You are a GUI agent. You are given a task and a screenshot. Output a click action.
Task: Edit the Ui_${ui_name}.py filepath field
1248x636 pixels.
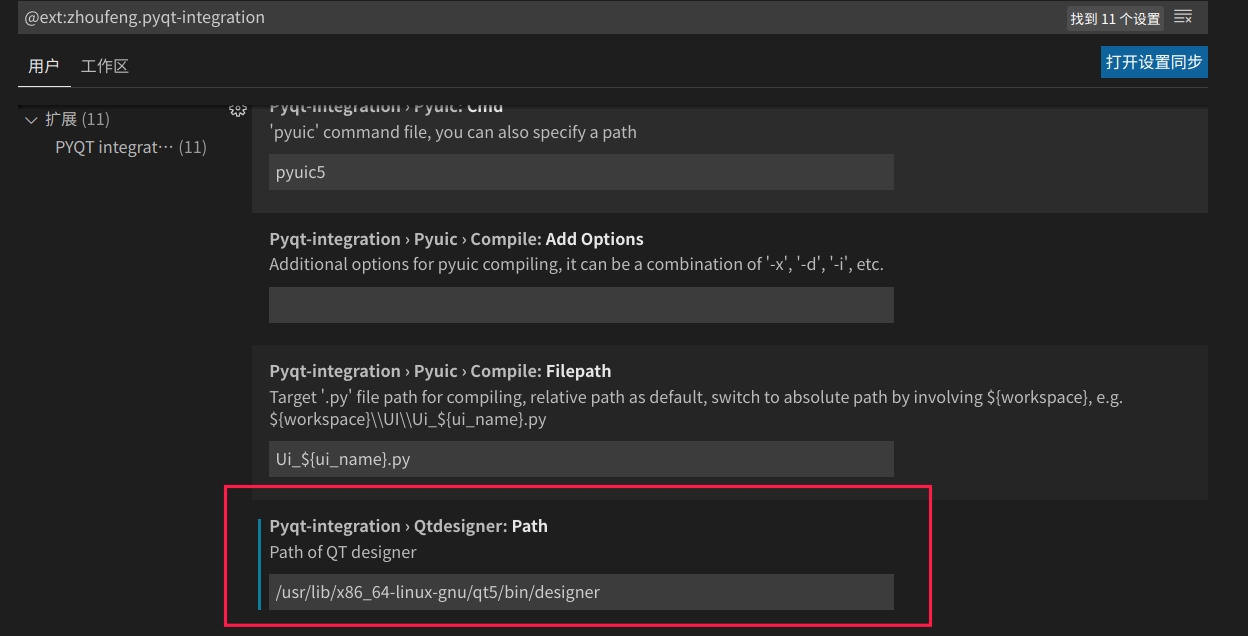pos(581,459)
